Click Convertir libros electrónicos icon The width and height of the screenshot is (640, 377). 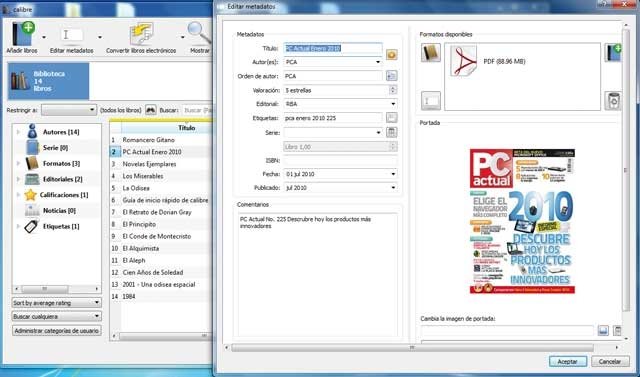point(141,34)
